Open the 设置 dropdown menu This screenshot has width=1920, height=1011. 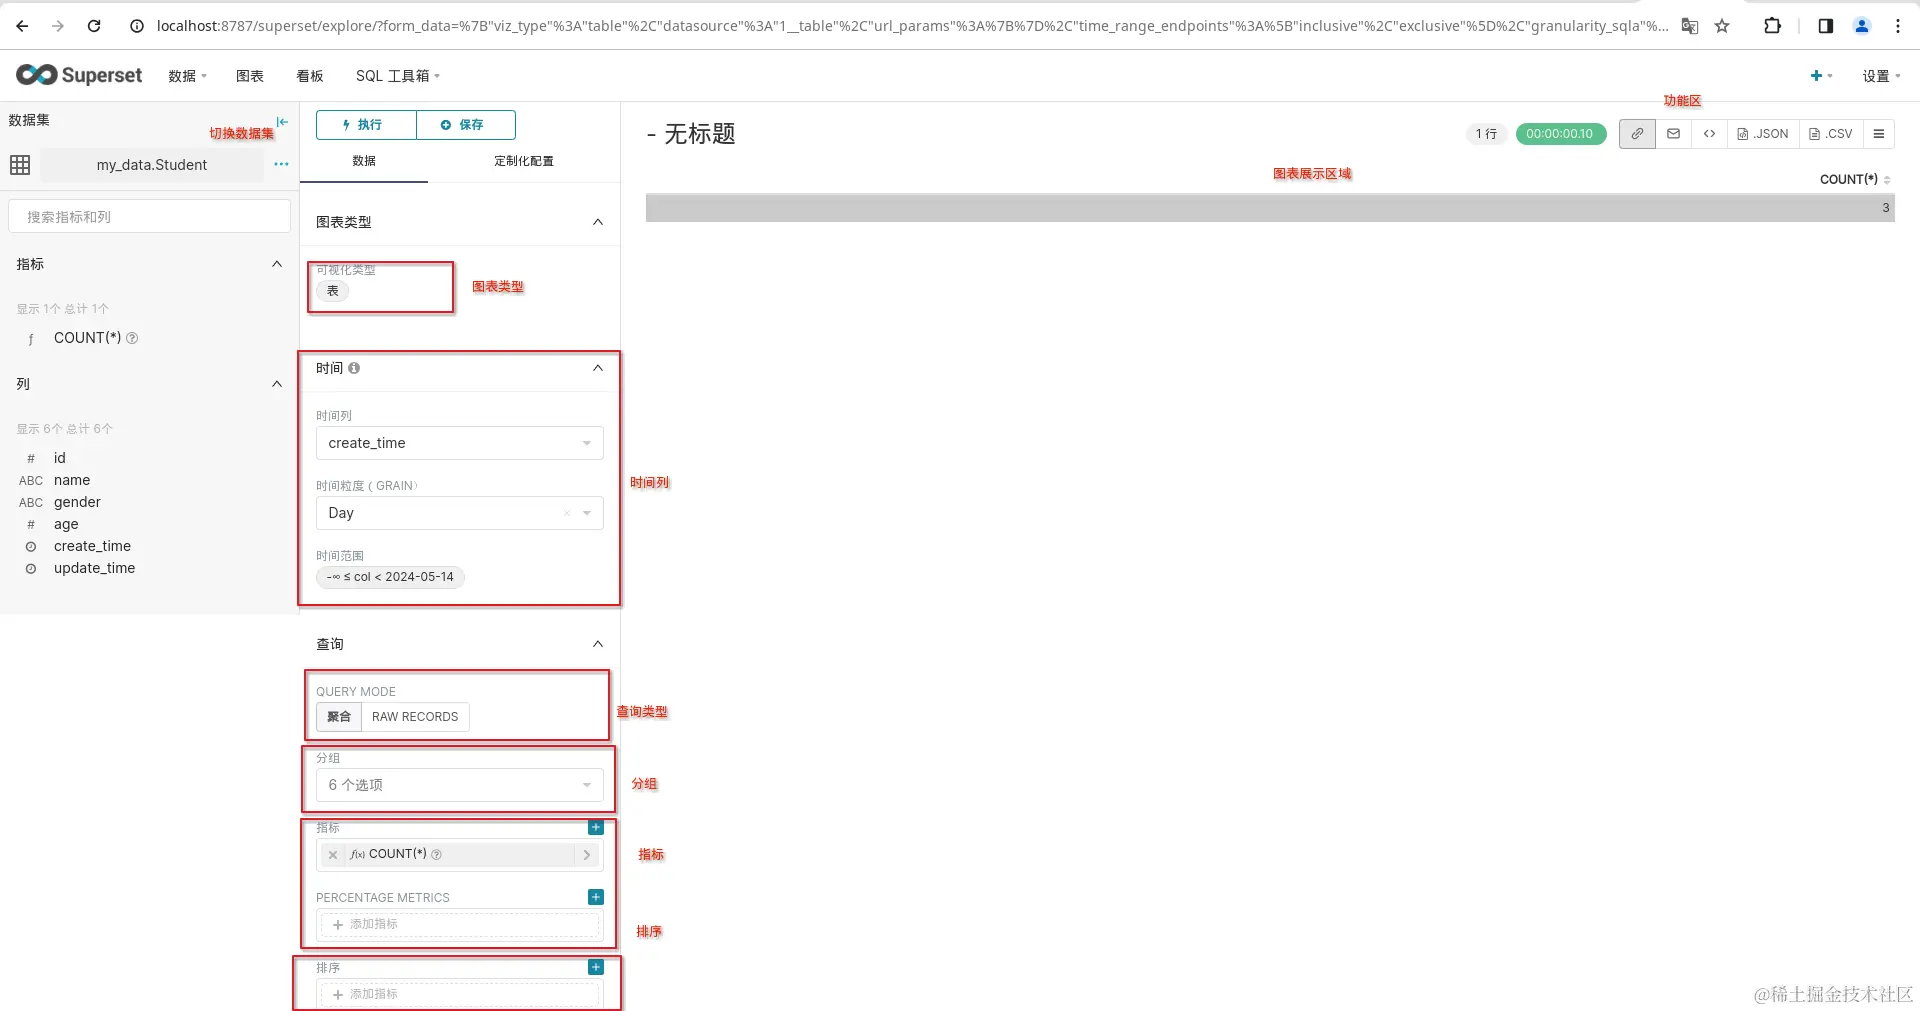[1881, 76]
